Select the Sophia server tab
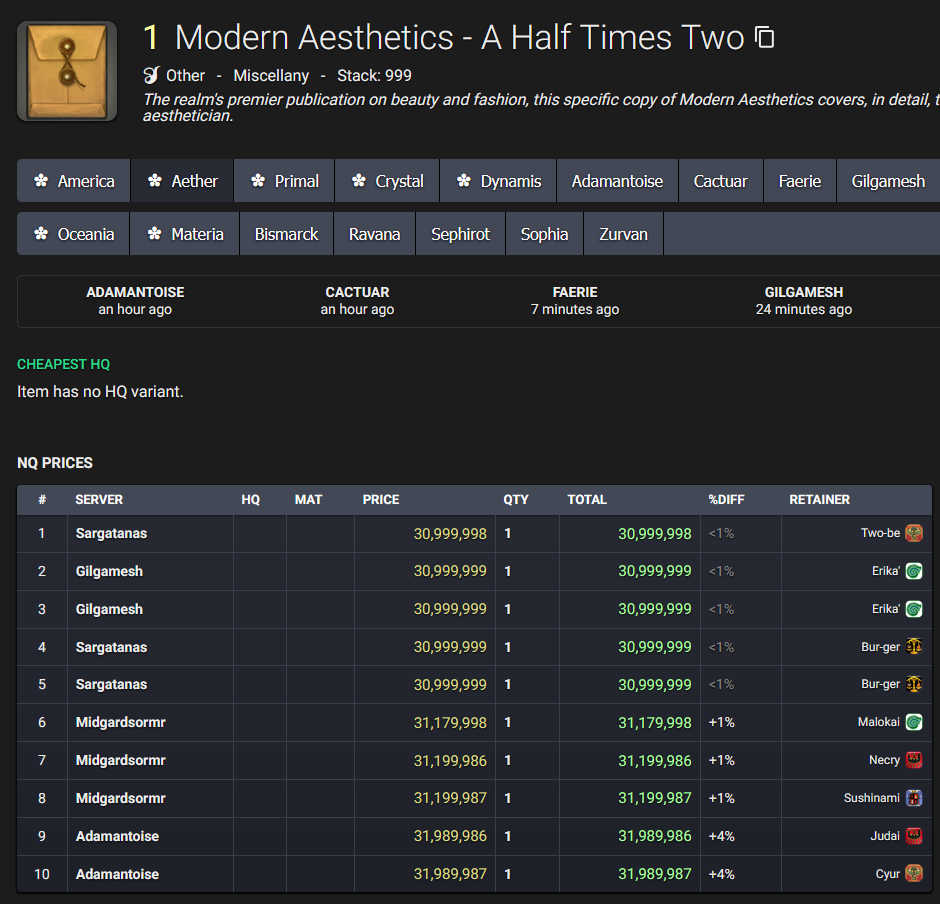Image resolution: width=940 pixels, height=904 pixels. [x=544, y=234]
